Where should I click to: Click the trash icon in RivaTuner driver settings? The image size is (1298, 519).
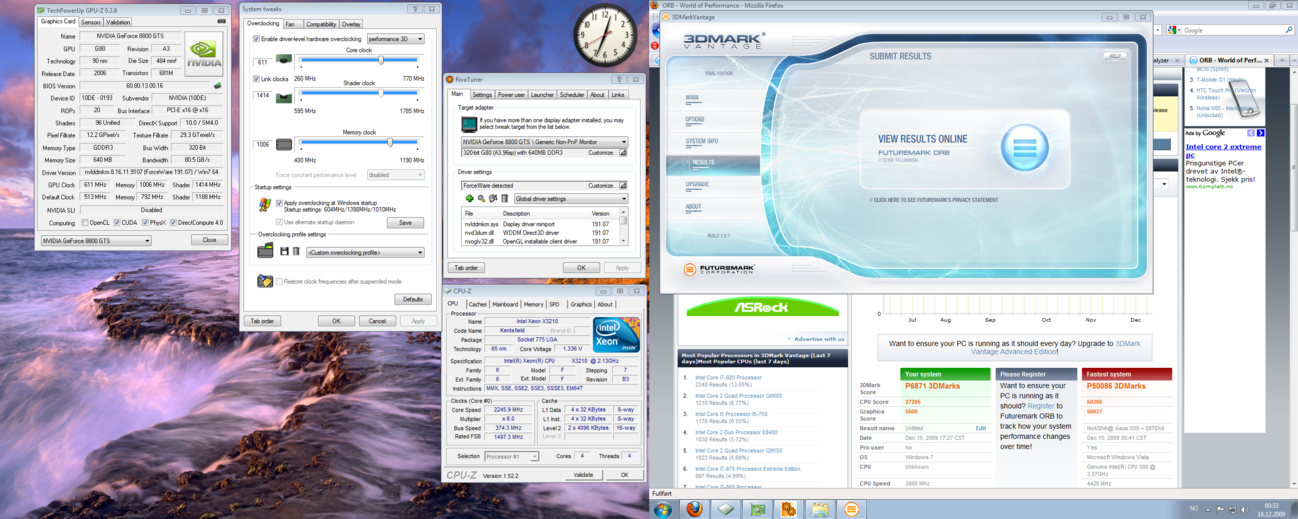[505, 199]
